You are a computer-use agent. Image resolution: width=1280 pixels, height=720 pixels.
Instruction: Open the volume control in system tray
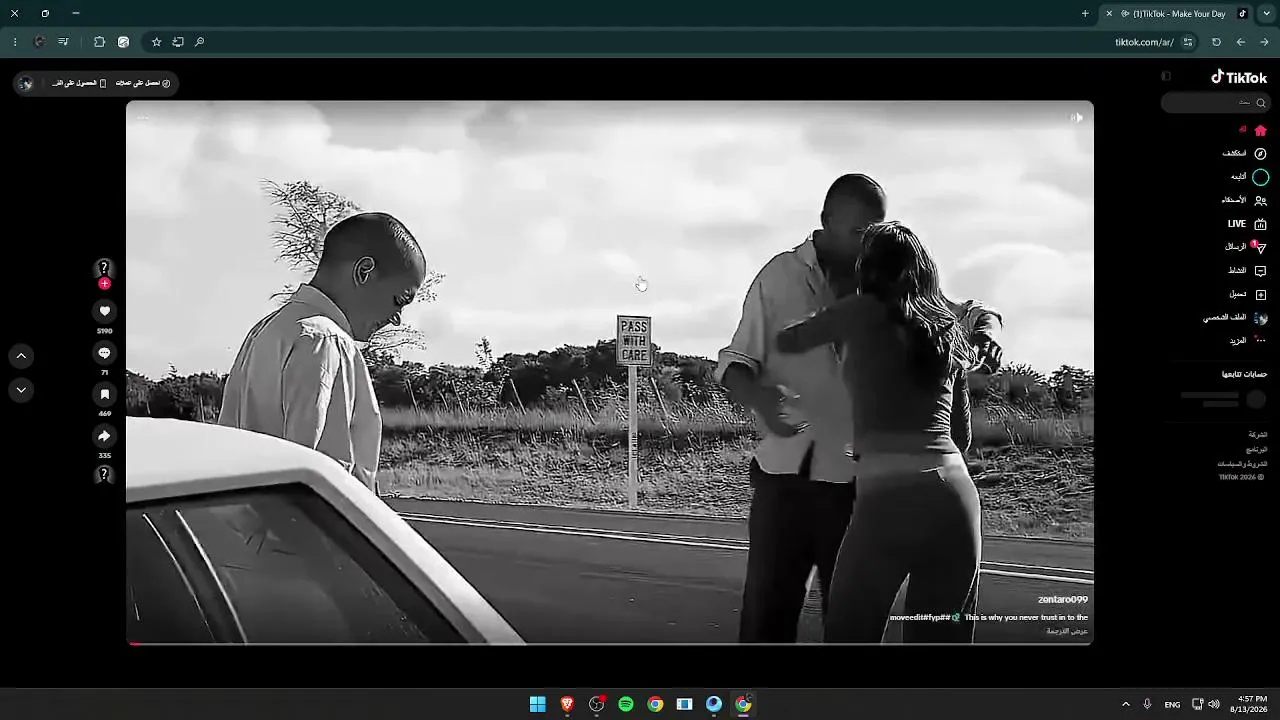(x=1214, y=704)
